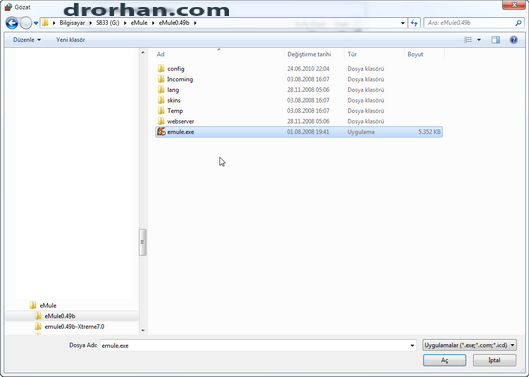Click the Temp folder name

[175, 111]
